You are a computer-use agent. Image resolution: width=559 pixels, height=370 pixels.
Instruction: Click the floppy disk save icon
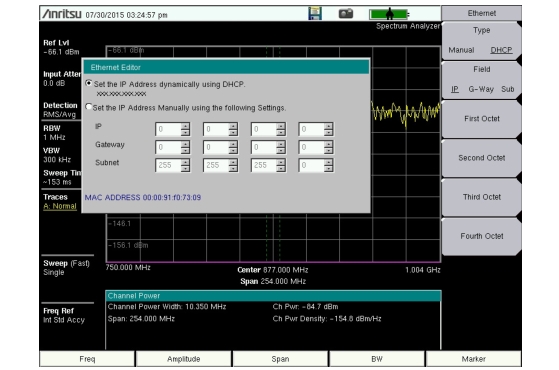click(315, 14)
